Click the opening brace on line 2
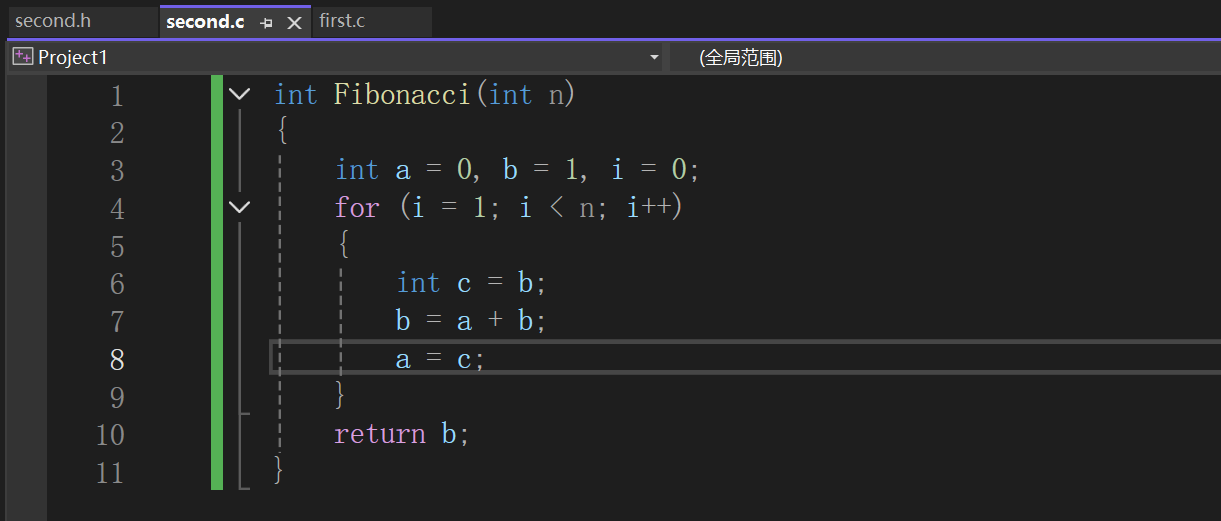Screen dimensions: 1221x521 (283, 132)
